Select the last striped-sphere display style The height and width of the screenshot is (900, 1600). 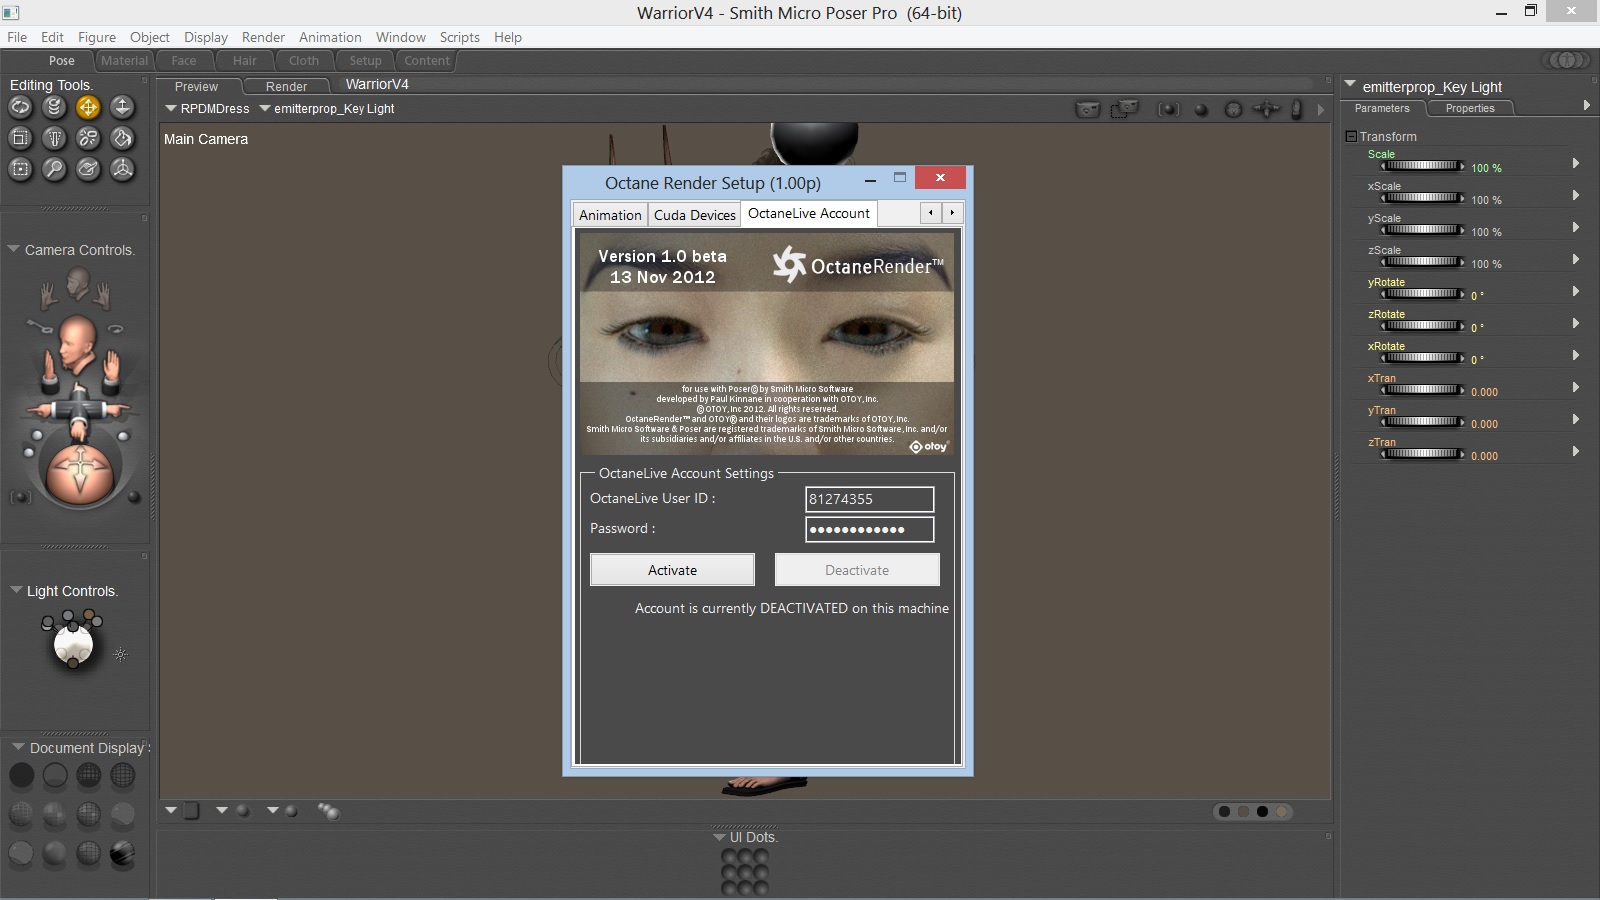[122, 854]
